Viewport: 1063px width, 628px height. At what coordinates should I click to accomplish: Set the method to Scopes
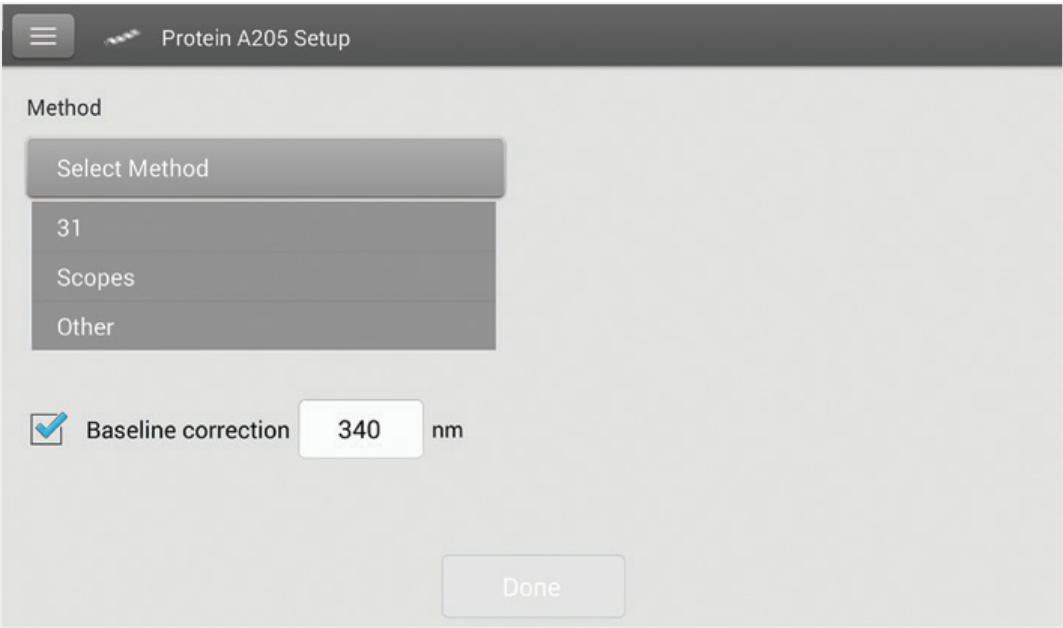(264, 277)
